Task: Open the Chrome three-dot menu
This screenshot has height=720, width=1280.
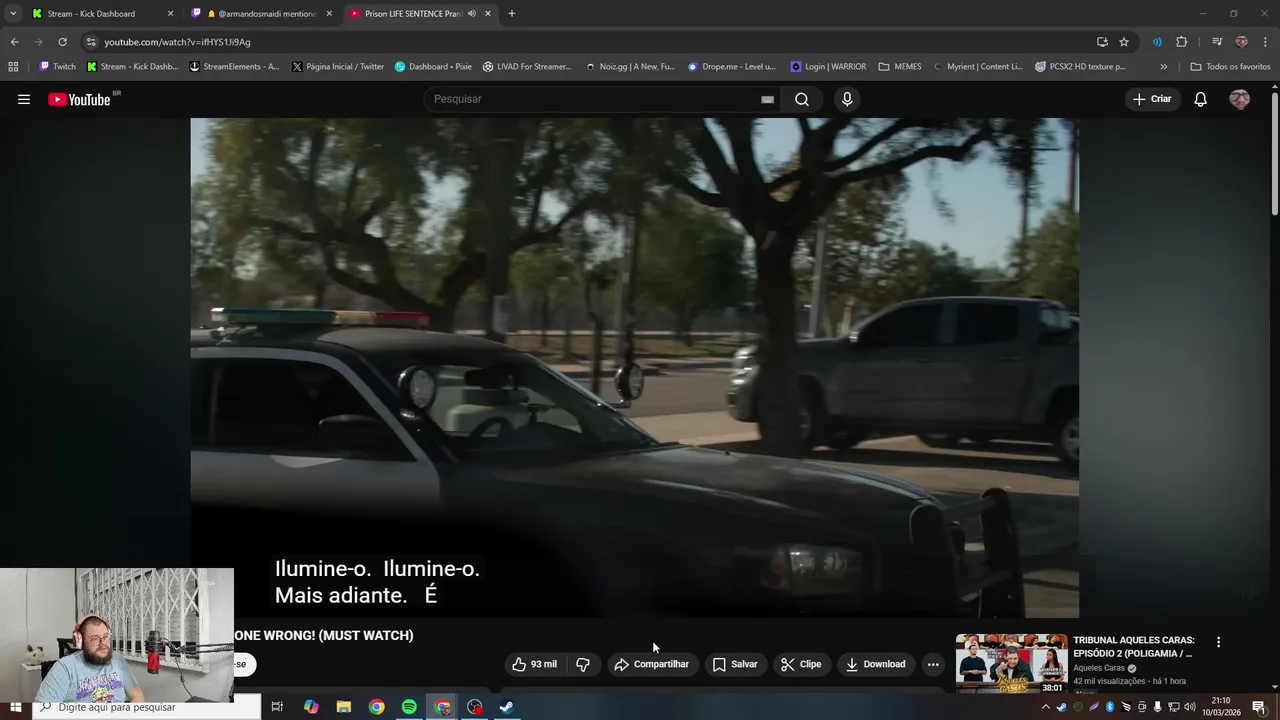Action: (x=1265, y=42)
